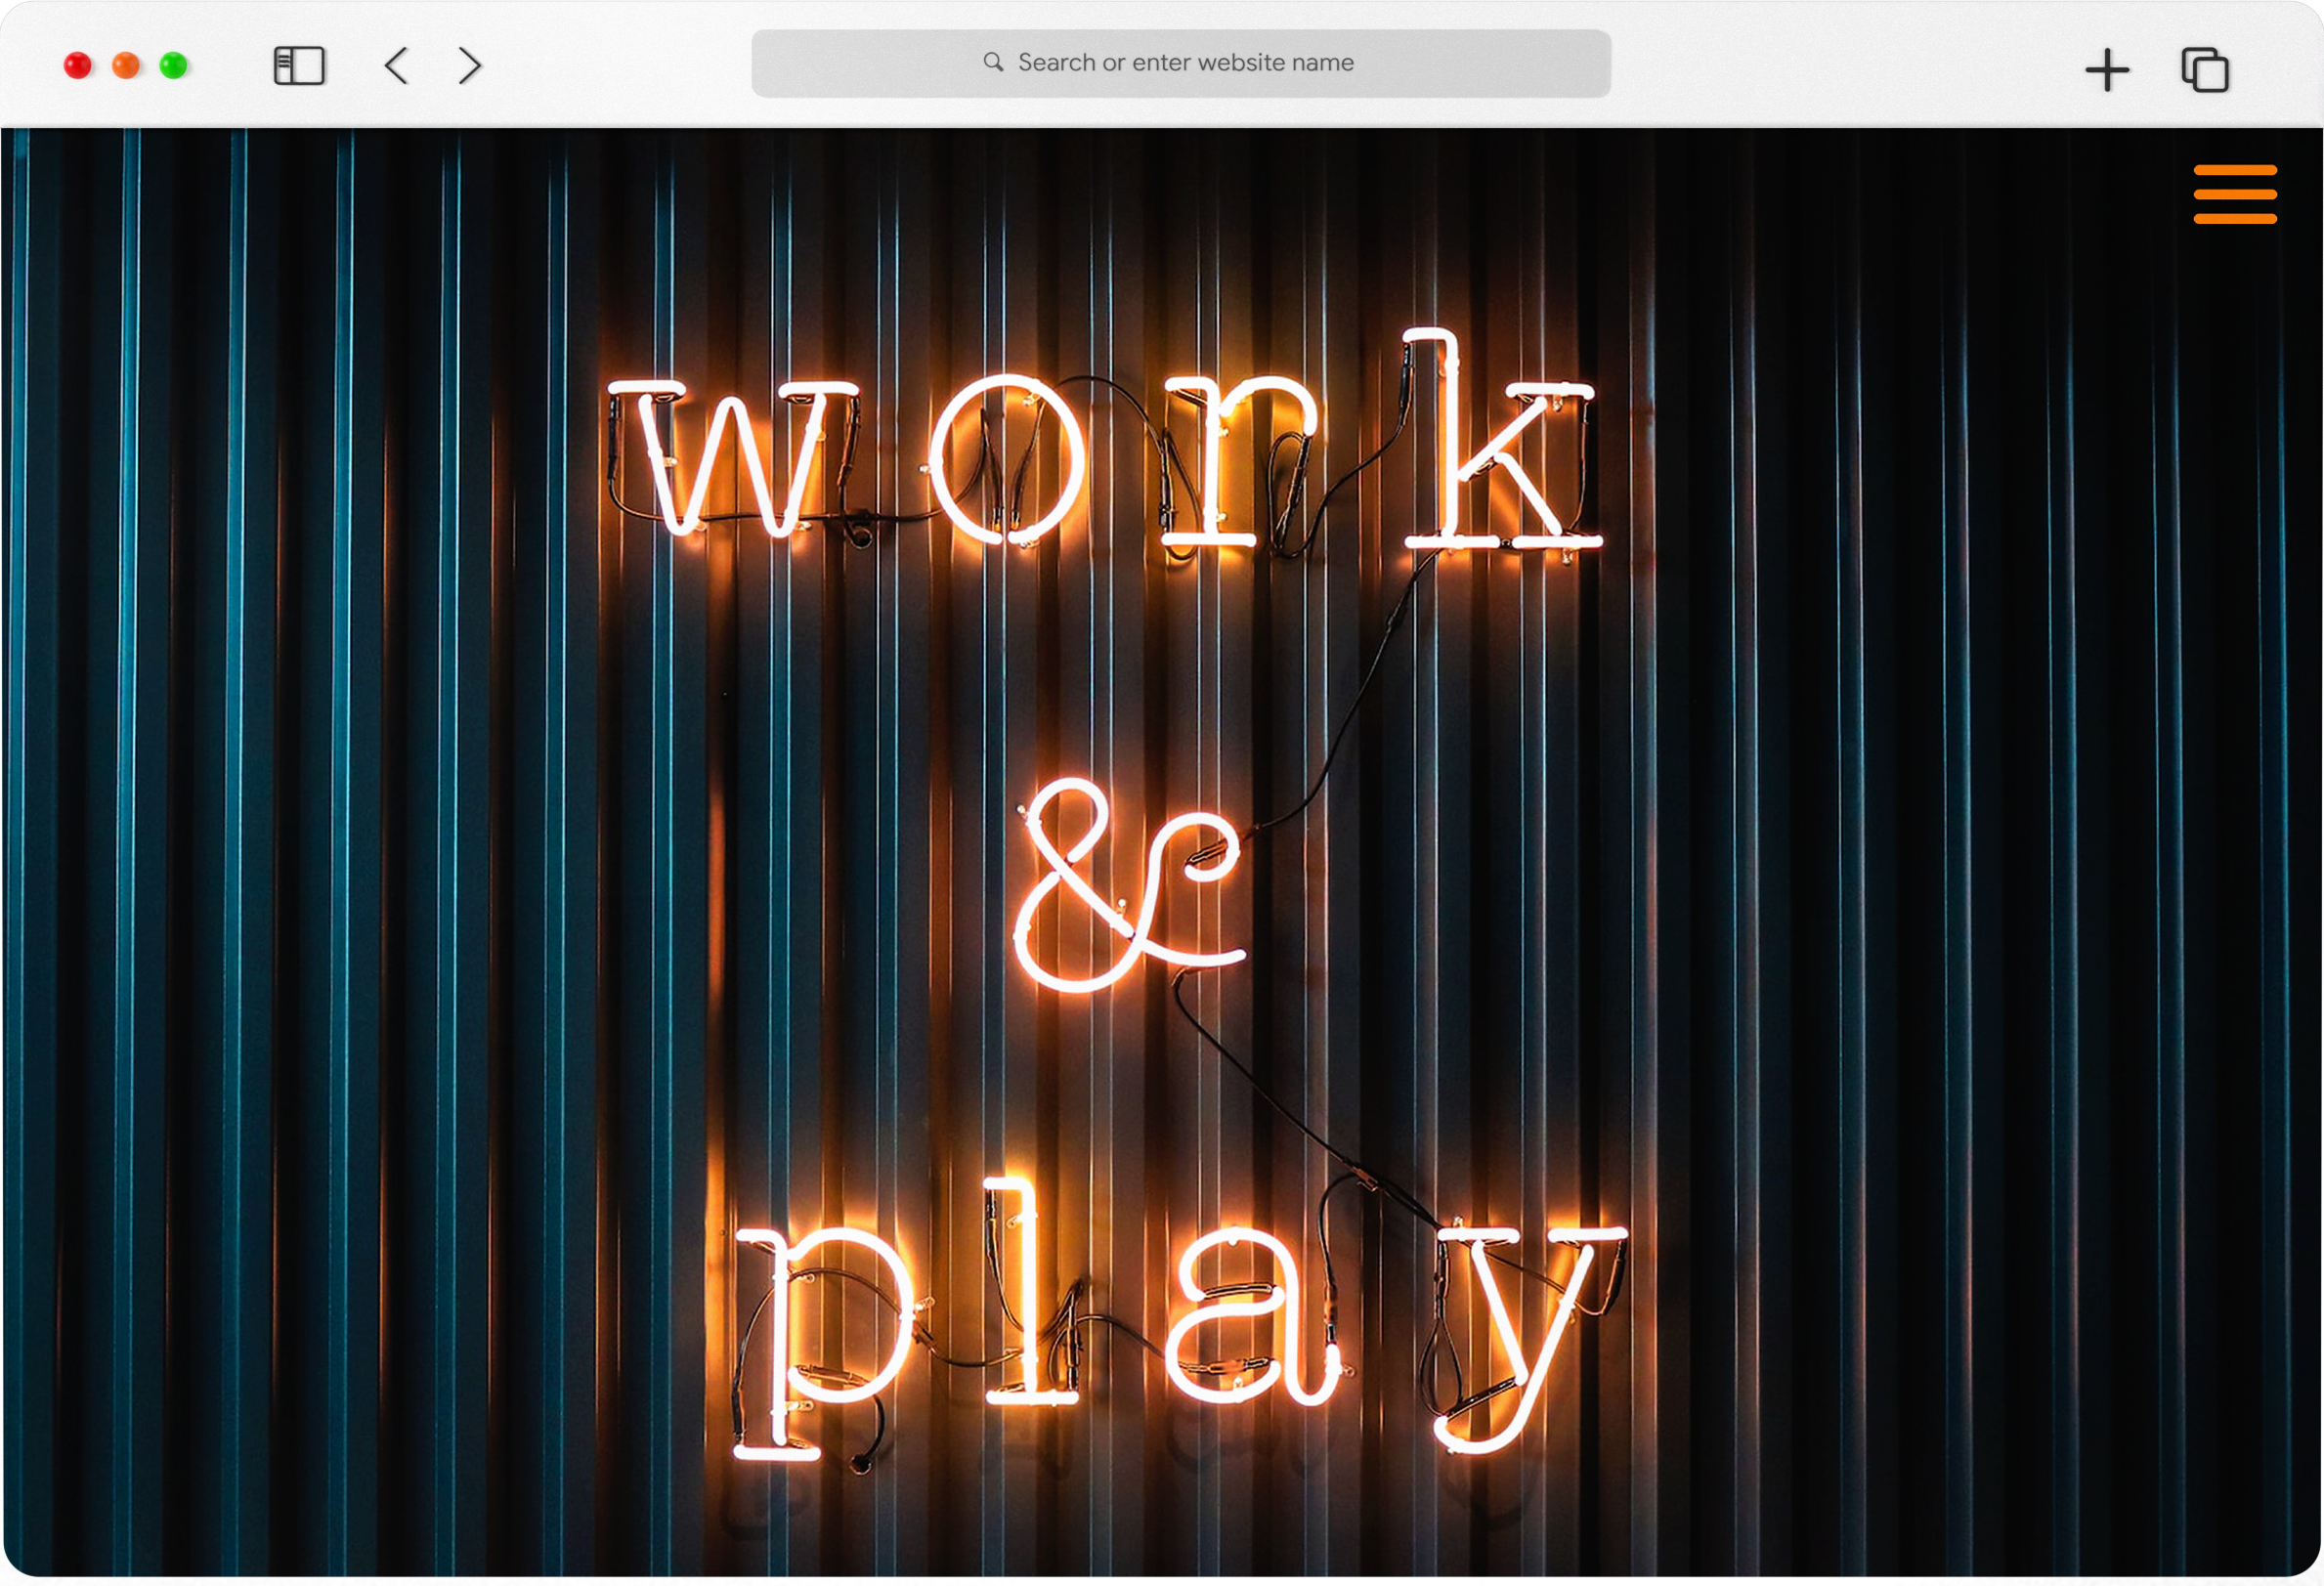The width and height of the screenshot is (2324, 1586).
Task: Toggle the browser sidebar panel
Action: click(299, 66)
